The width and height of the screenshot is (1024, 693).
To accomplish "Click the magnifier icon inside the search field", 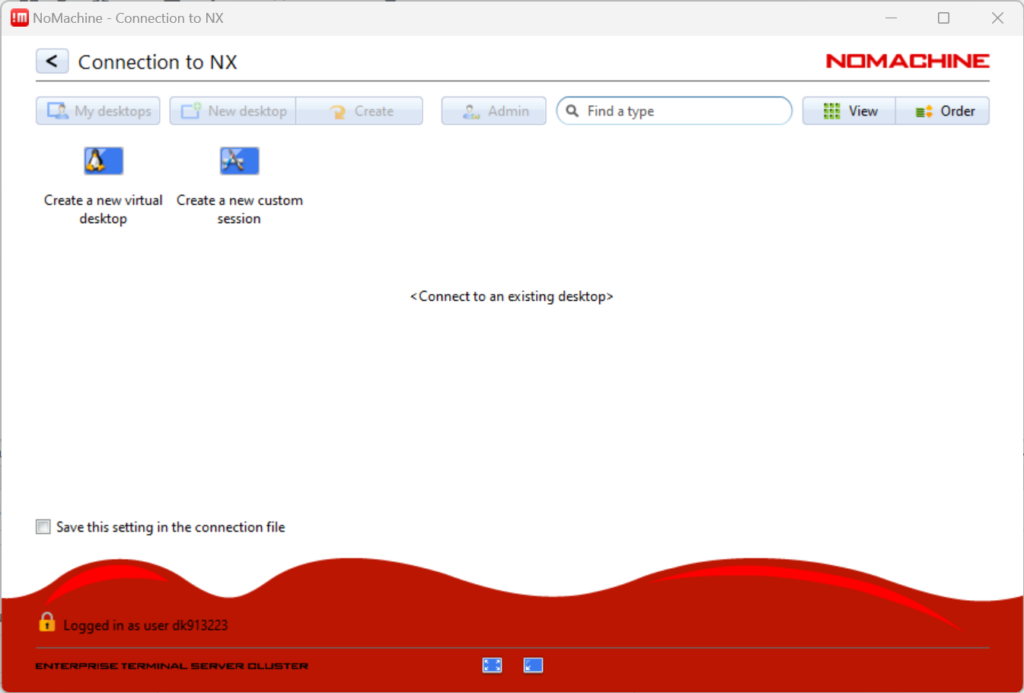I will pos(573,110).
